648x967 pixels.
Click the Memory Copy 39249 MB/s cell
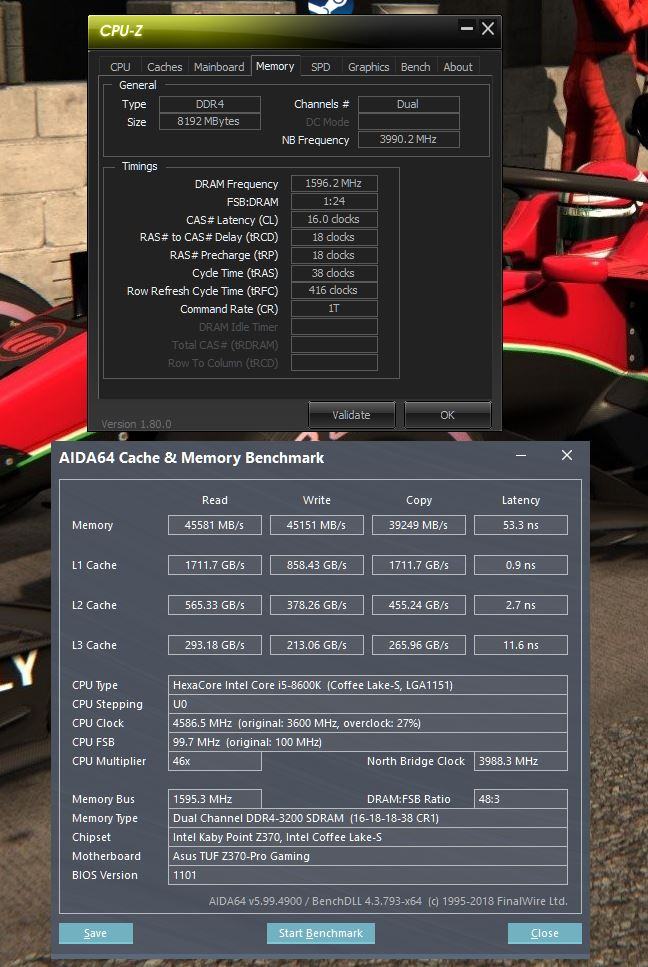[x=419, y=525]
